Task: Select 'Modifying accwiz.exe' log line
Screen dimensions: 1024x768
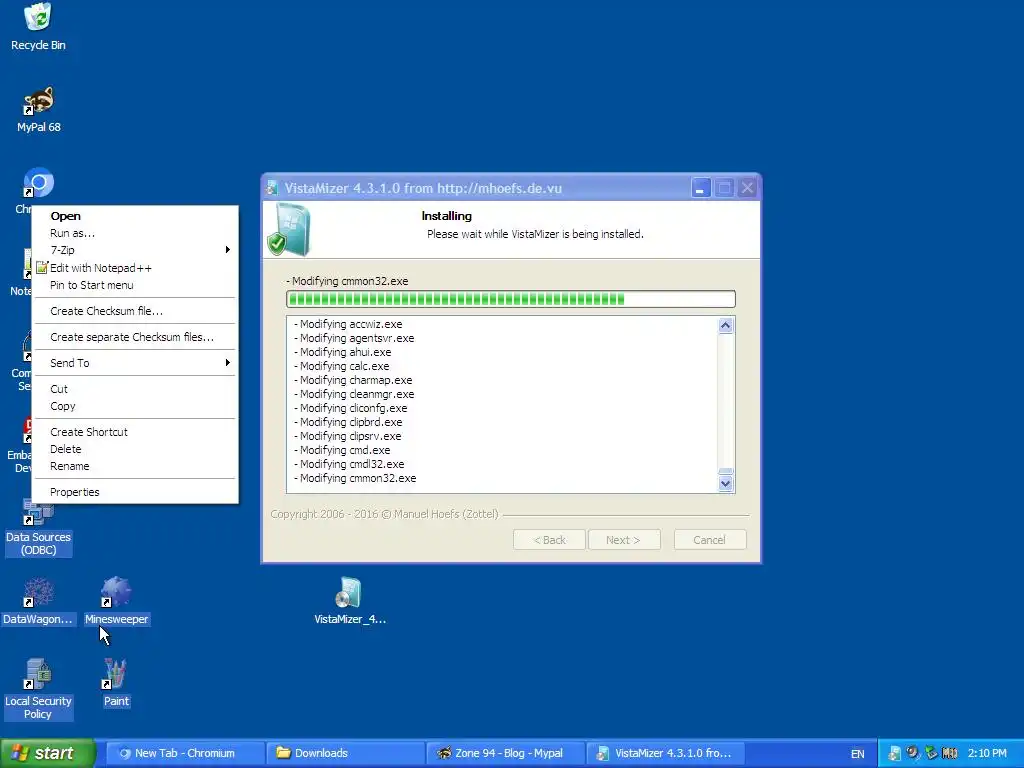Action: point(348,324)
